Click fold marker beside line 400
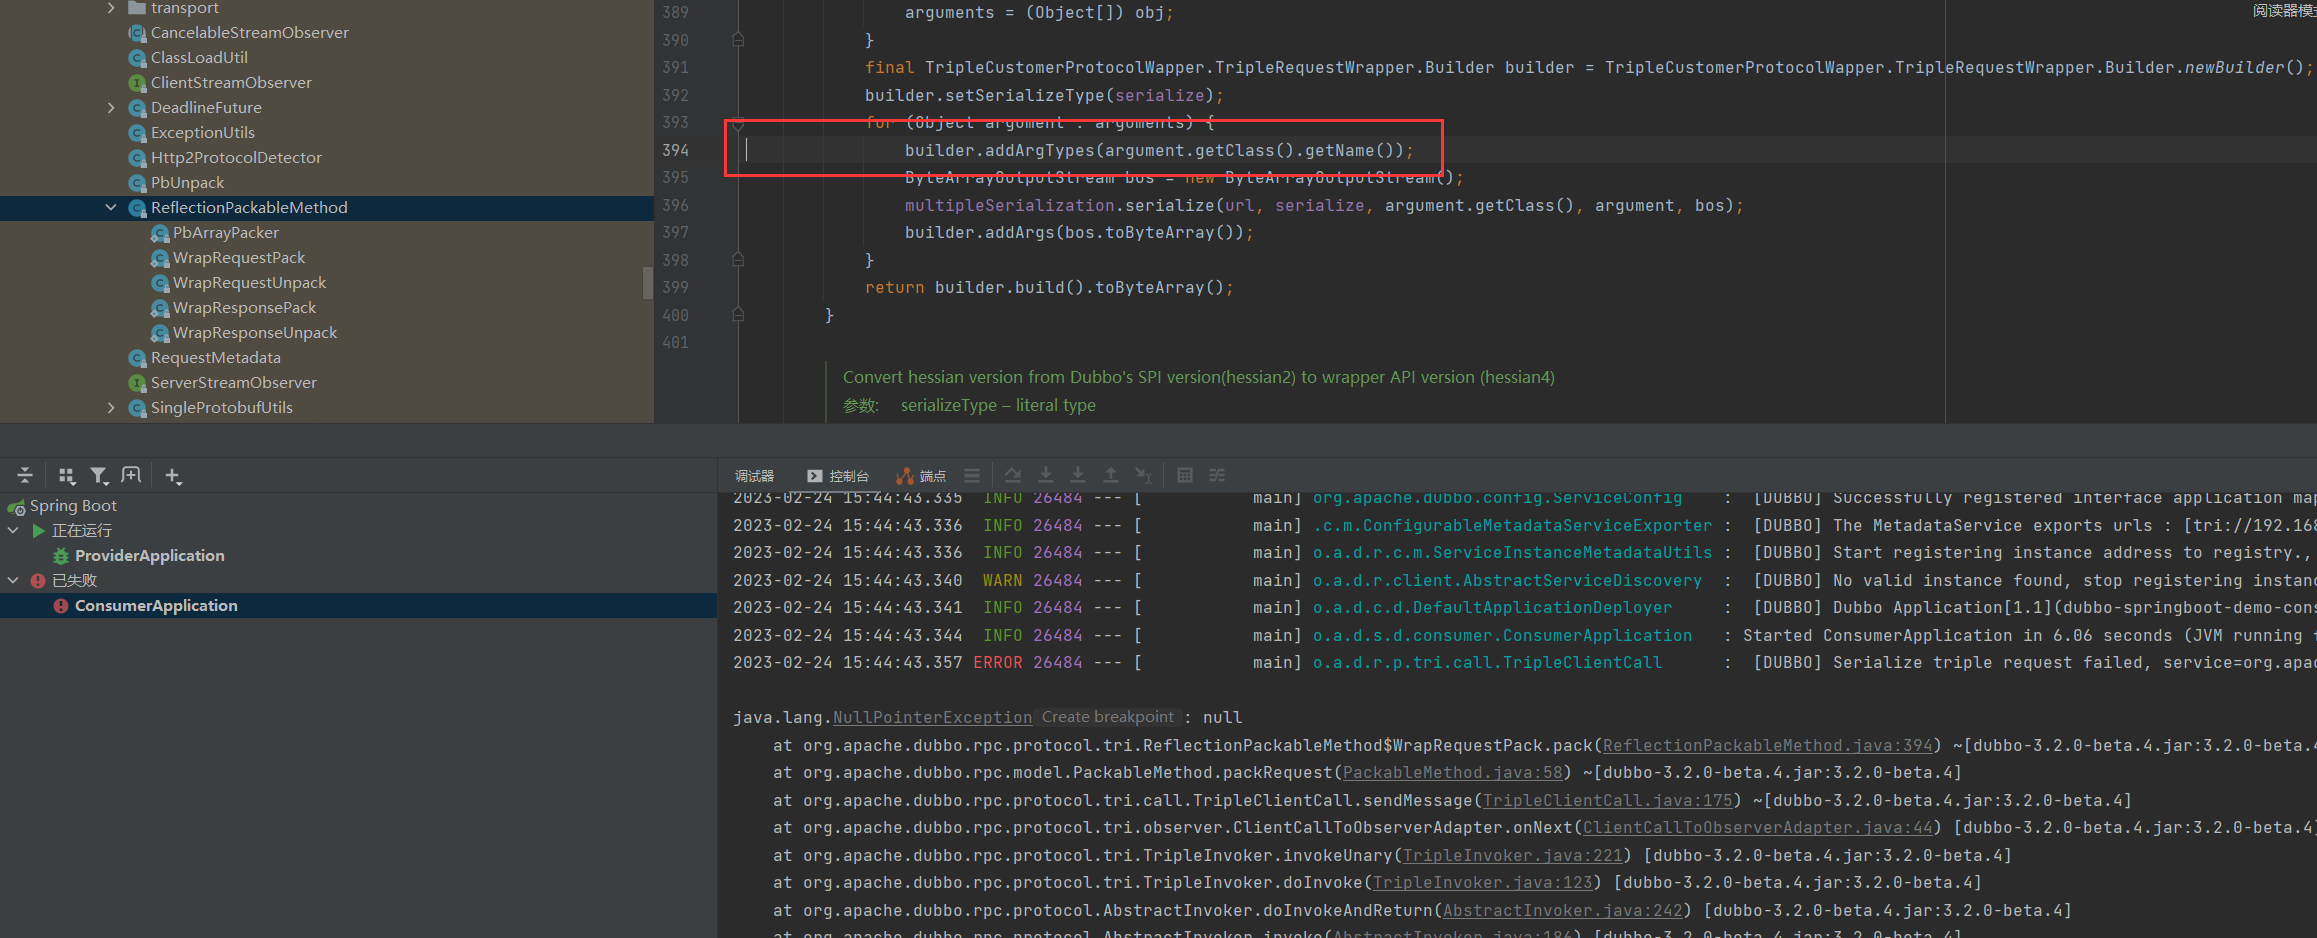Image resolution: width=2317 pixels, height=938 pixels. (738, 315)
